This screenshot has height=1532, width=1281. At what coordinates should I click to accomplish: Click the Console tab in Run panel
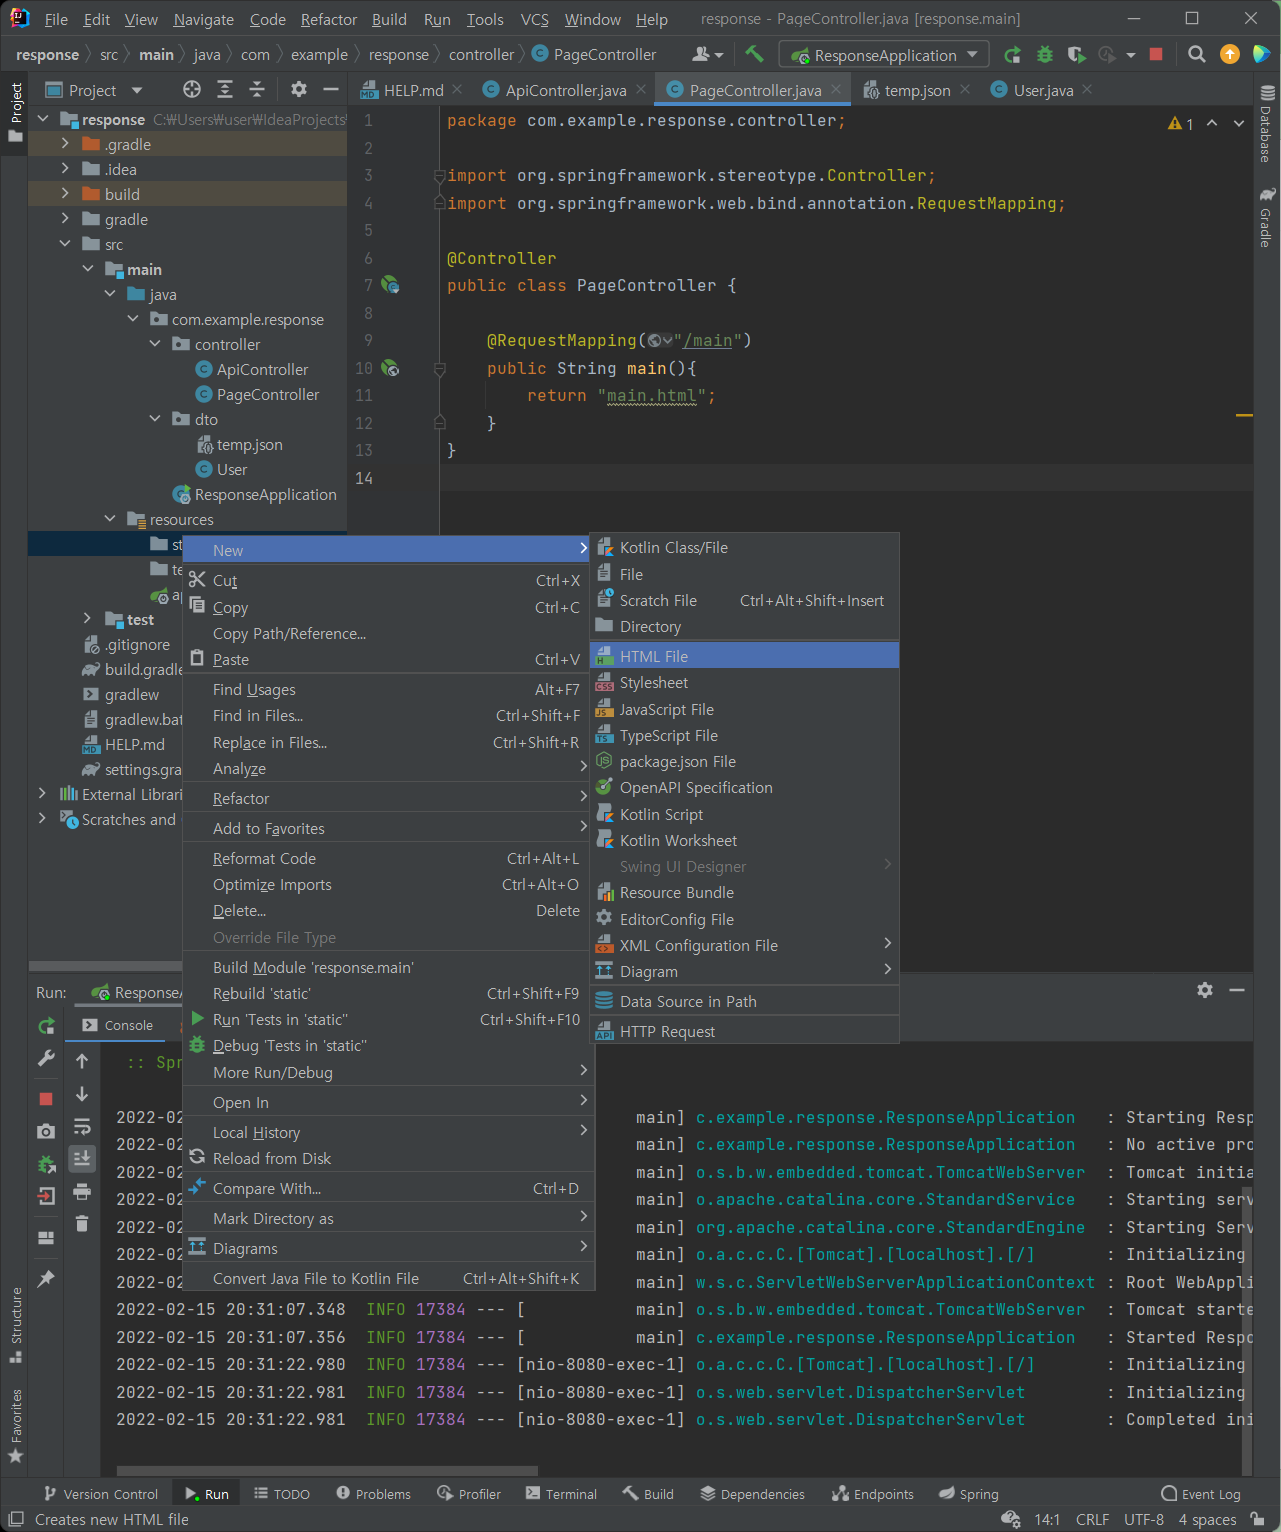(118, 1025)
